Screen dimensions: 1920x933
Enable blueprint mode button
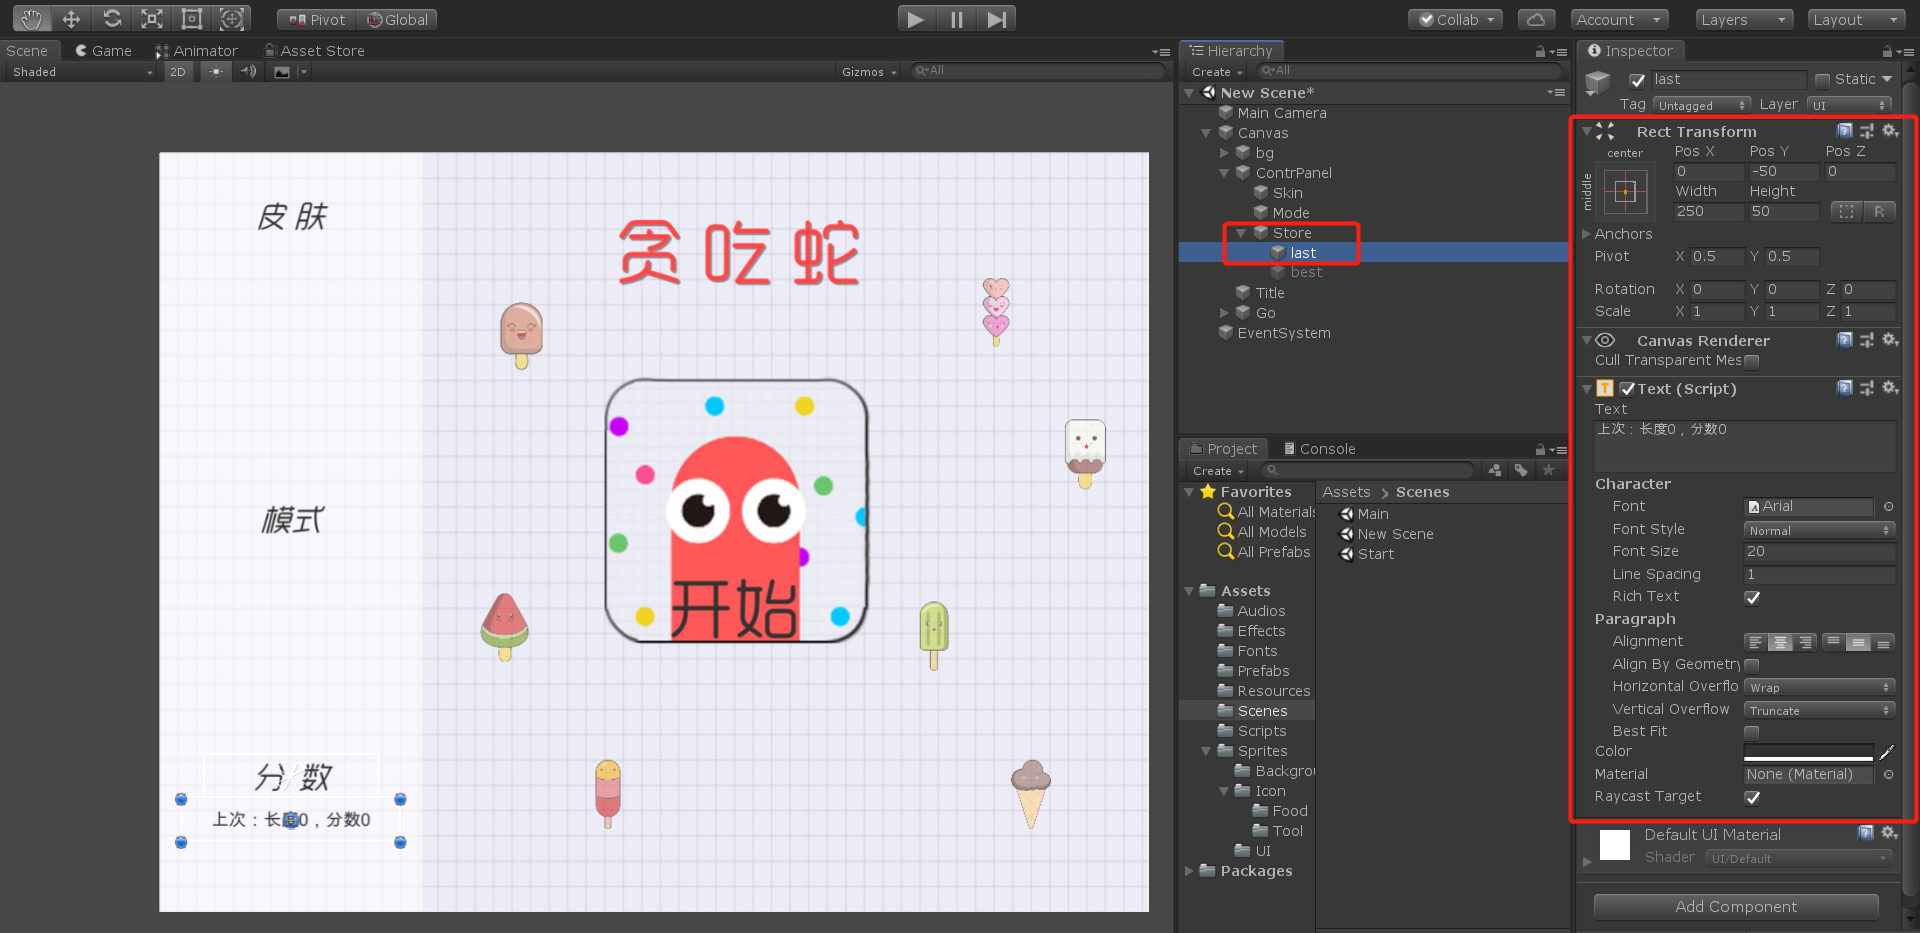point(1846,211)
